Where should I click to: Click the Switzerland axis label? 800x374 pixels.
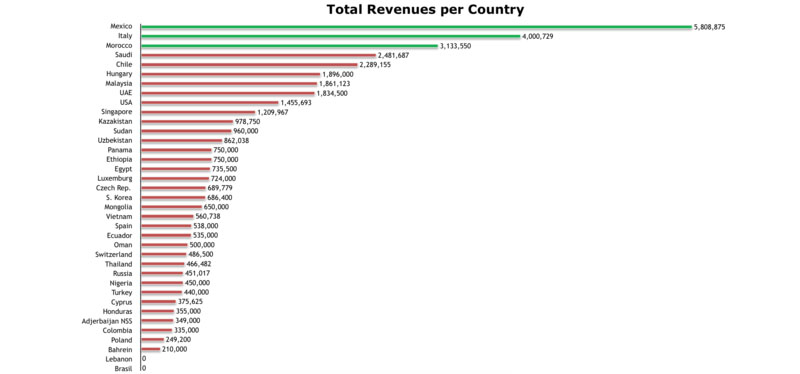click(114, 254)
